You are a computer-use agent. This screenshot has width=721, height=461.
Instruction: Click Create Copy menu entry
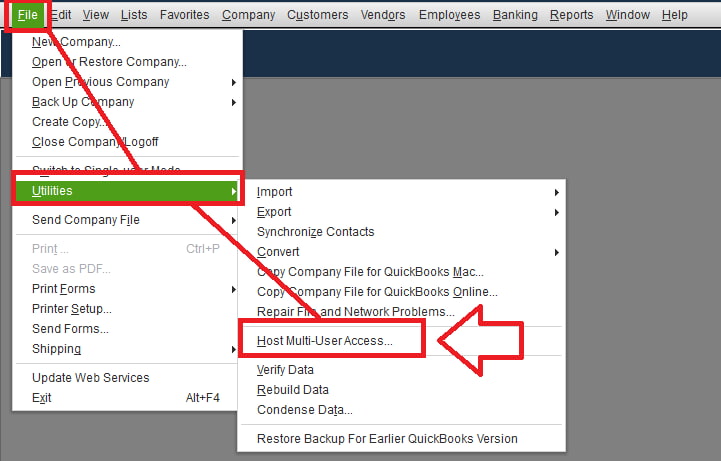[127, 122]
